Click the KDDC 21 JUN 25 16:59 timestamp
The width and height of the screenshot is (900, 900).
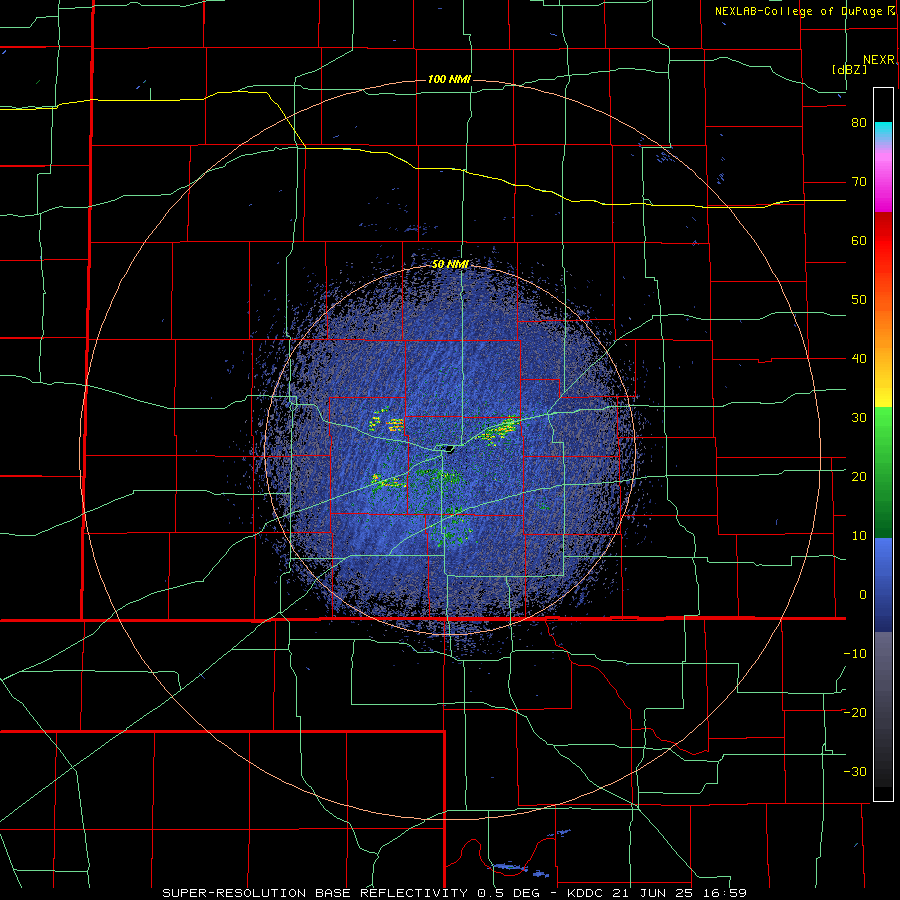pyautogui.click(x=656, y=893)
